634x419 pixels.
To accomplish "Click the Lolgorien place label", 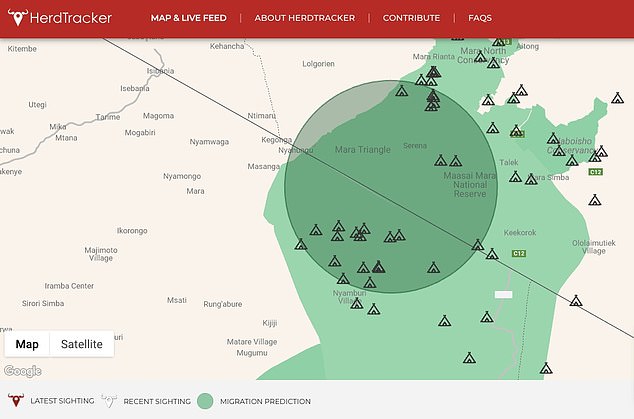I will [319, 64].
